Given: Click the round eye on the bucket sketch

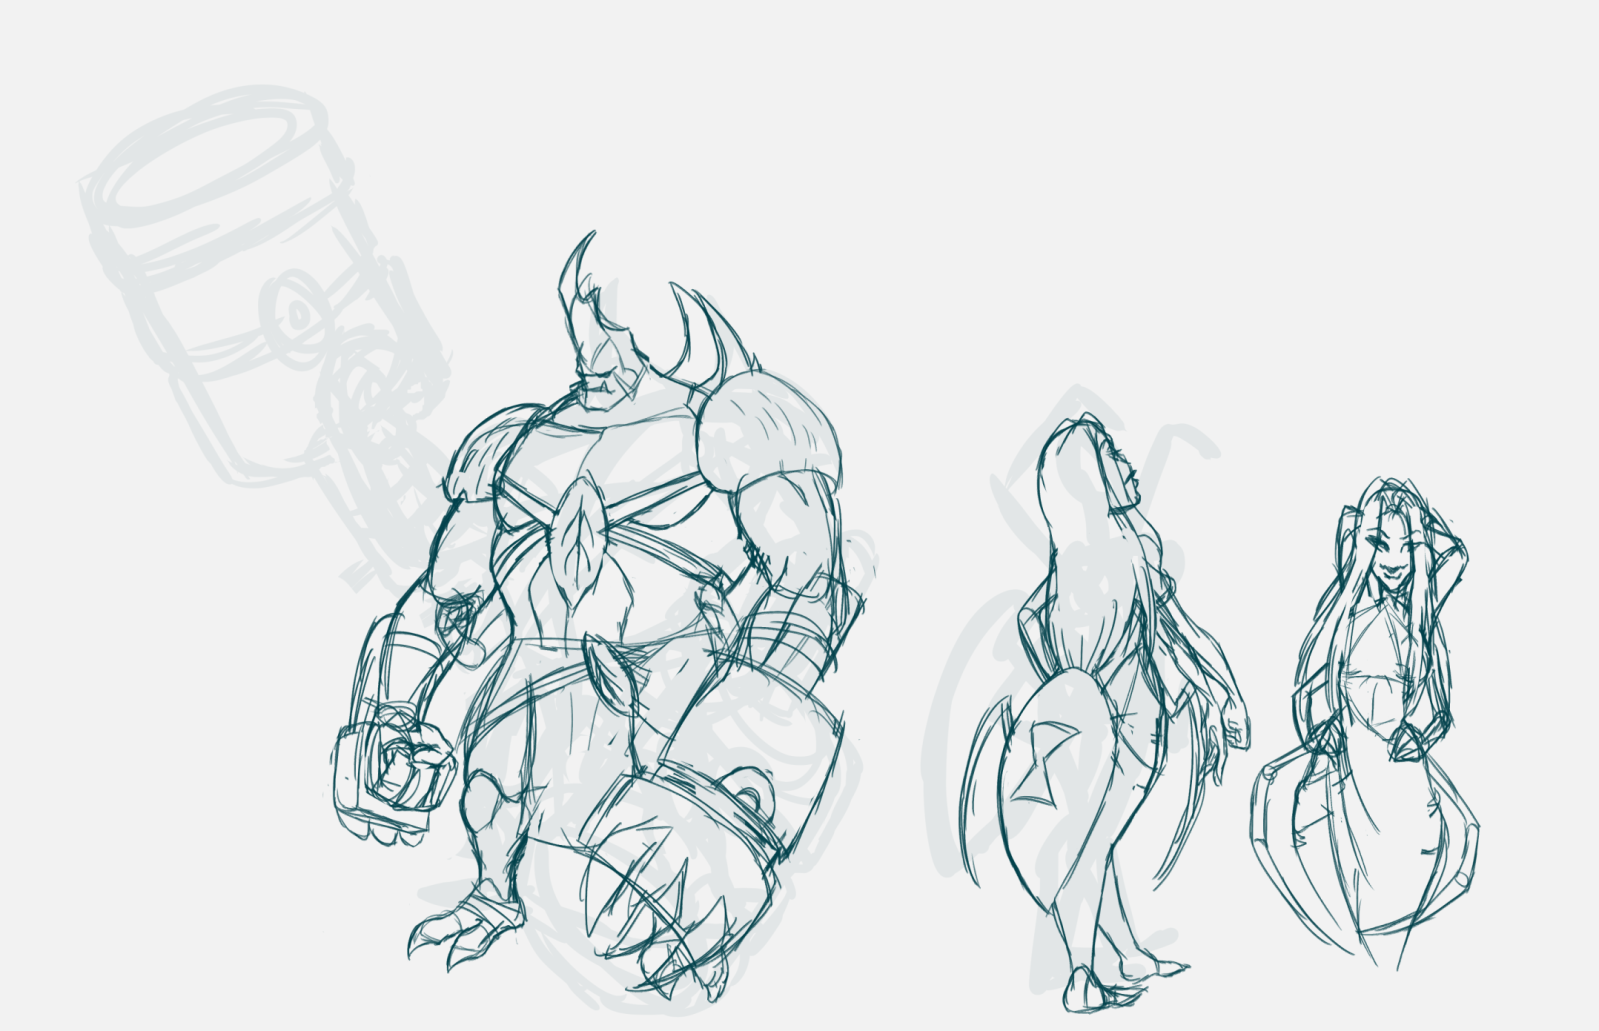Looking at the screenshot, I should click(x=298, y=315).
